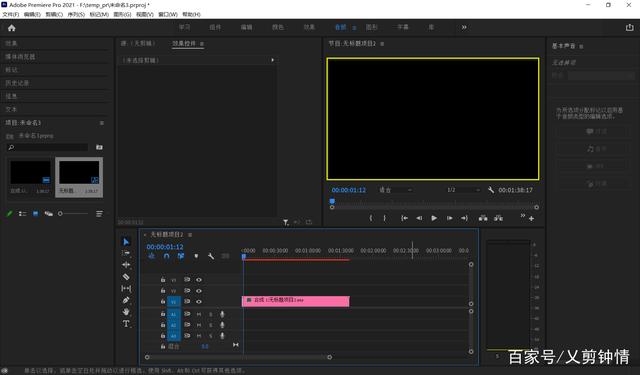Open timeline wrench display settings
Viewport: 640px width, 375px height.
tap(211, 256)
